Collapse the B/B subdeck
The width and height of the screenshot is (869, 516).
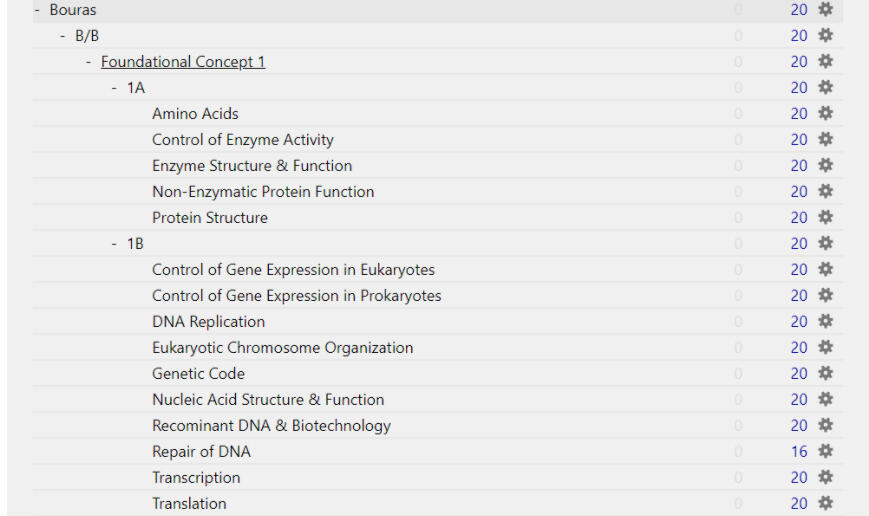click(x=63, y=36)
